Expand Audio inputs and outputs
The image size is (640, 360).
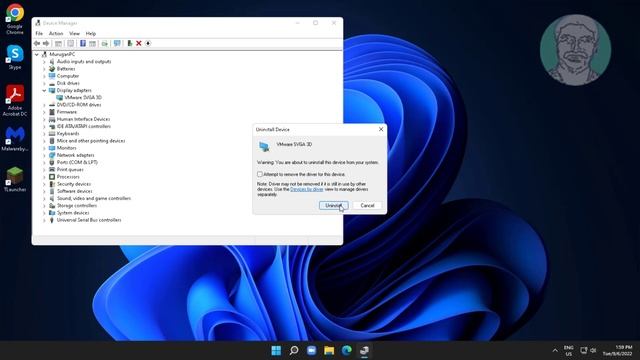coord(44,62)
